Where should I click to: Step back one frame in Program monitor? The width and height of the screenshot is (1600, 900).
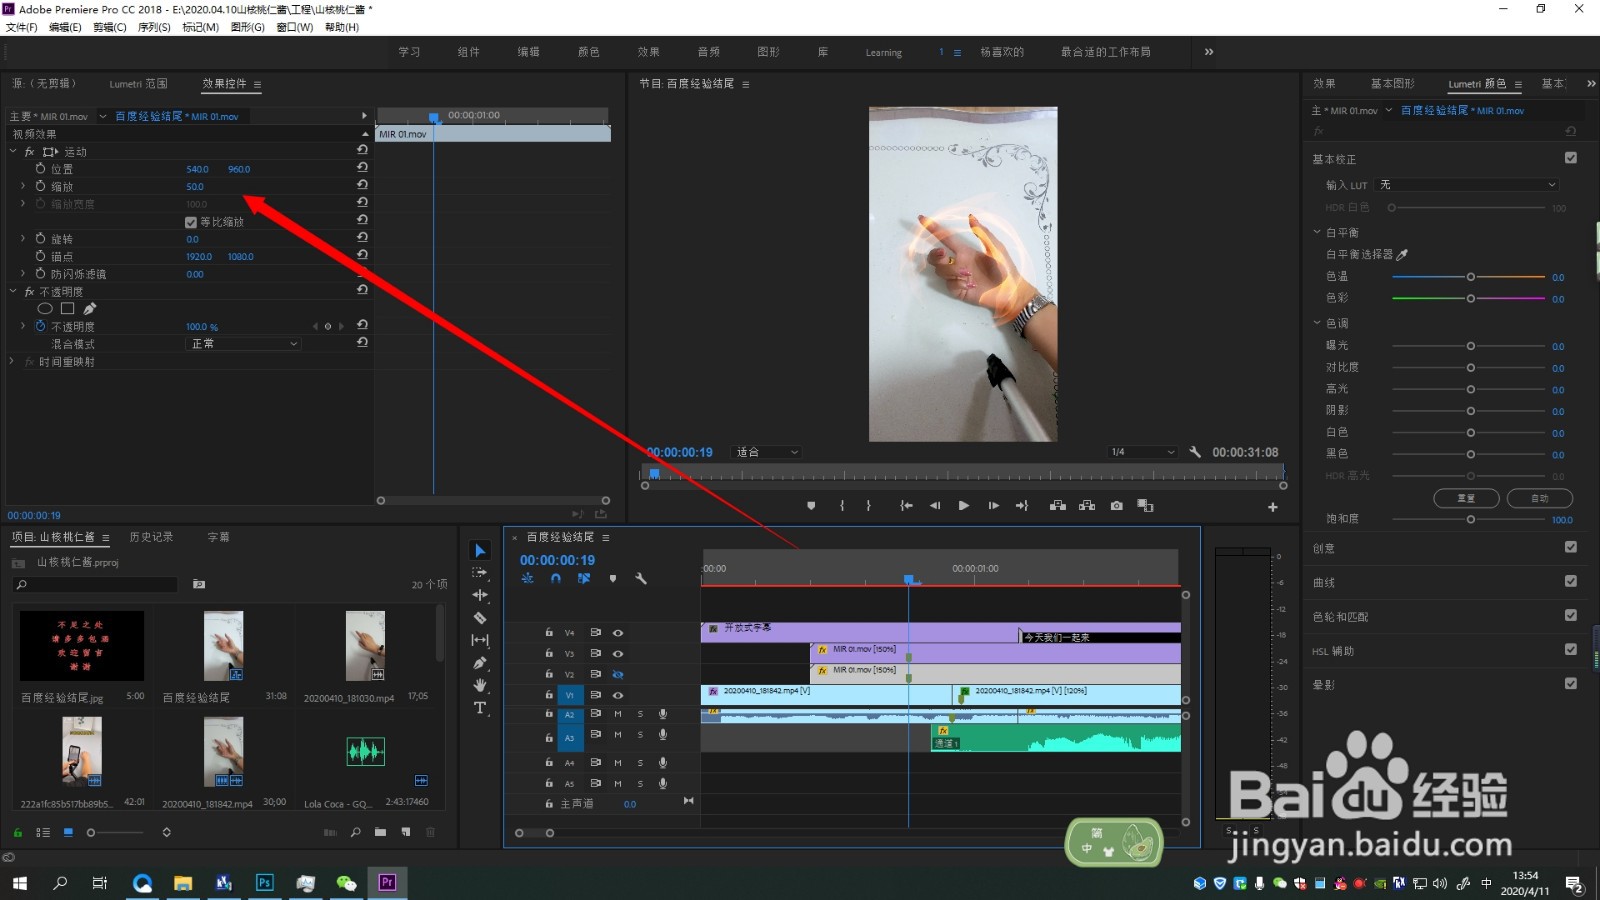(x=935, y=506)
